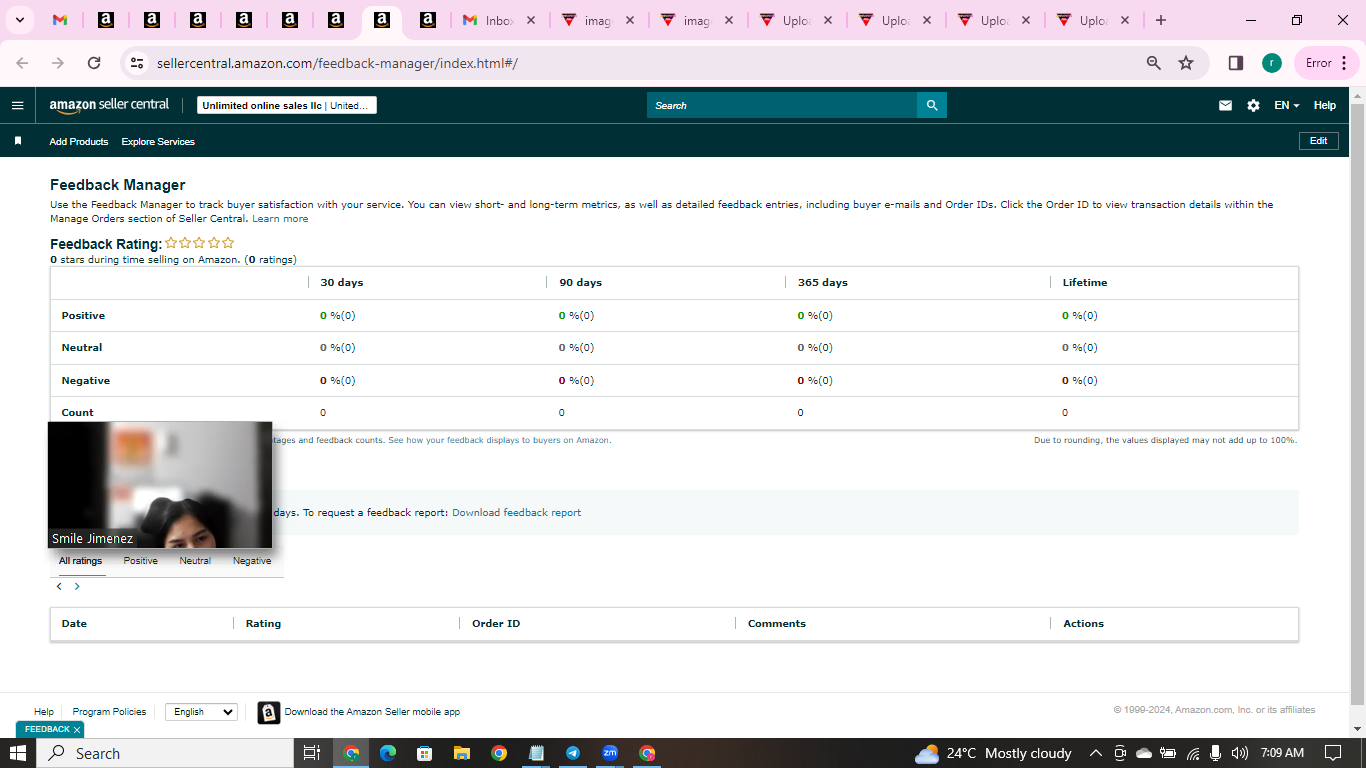Click the bookmark icon beside Add Products
This screenshot has width=1366, height=768.
[x=18, y=141]
